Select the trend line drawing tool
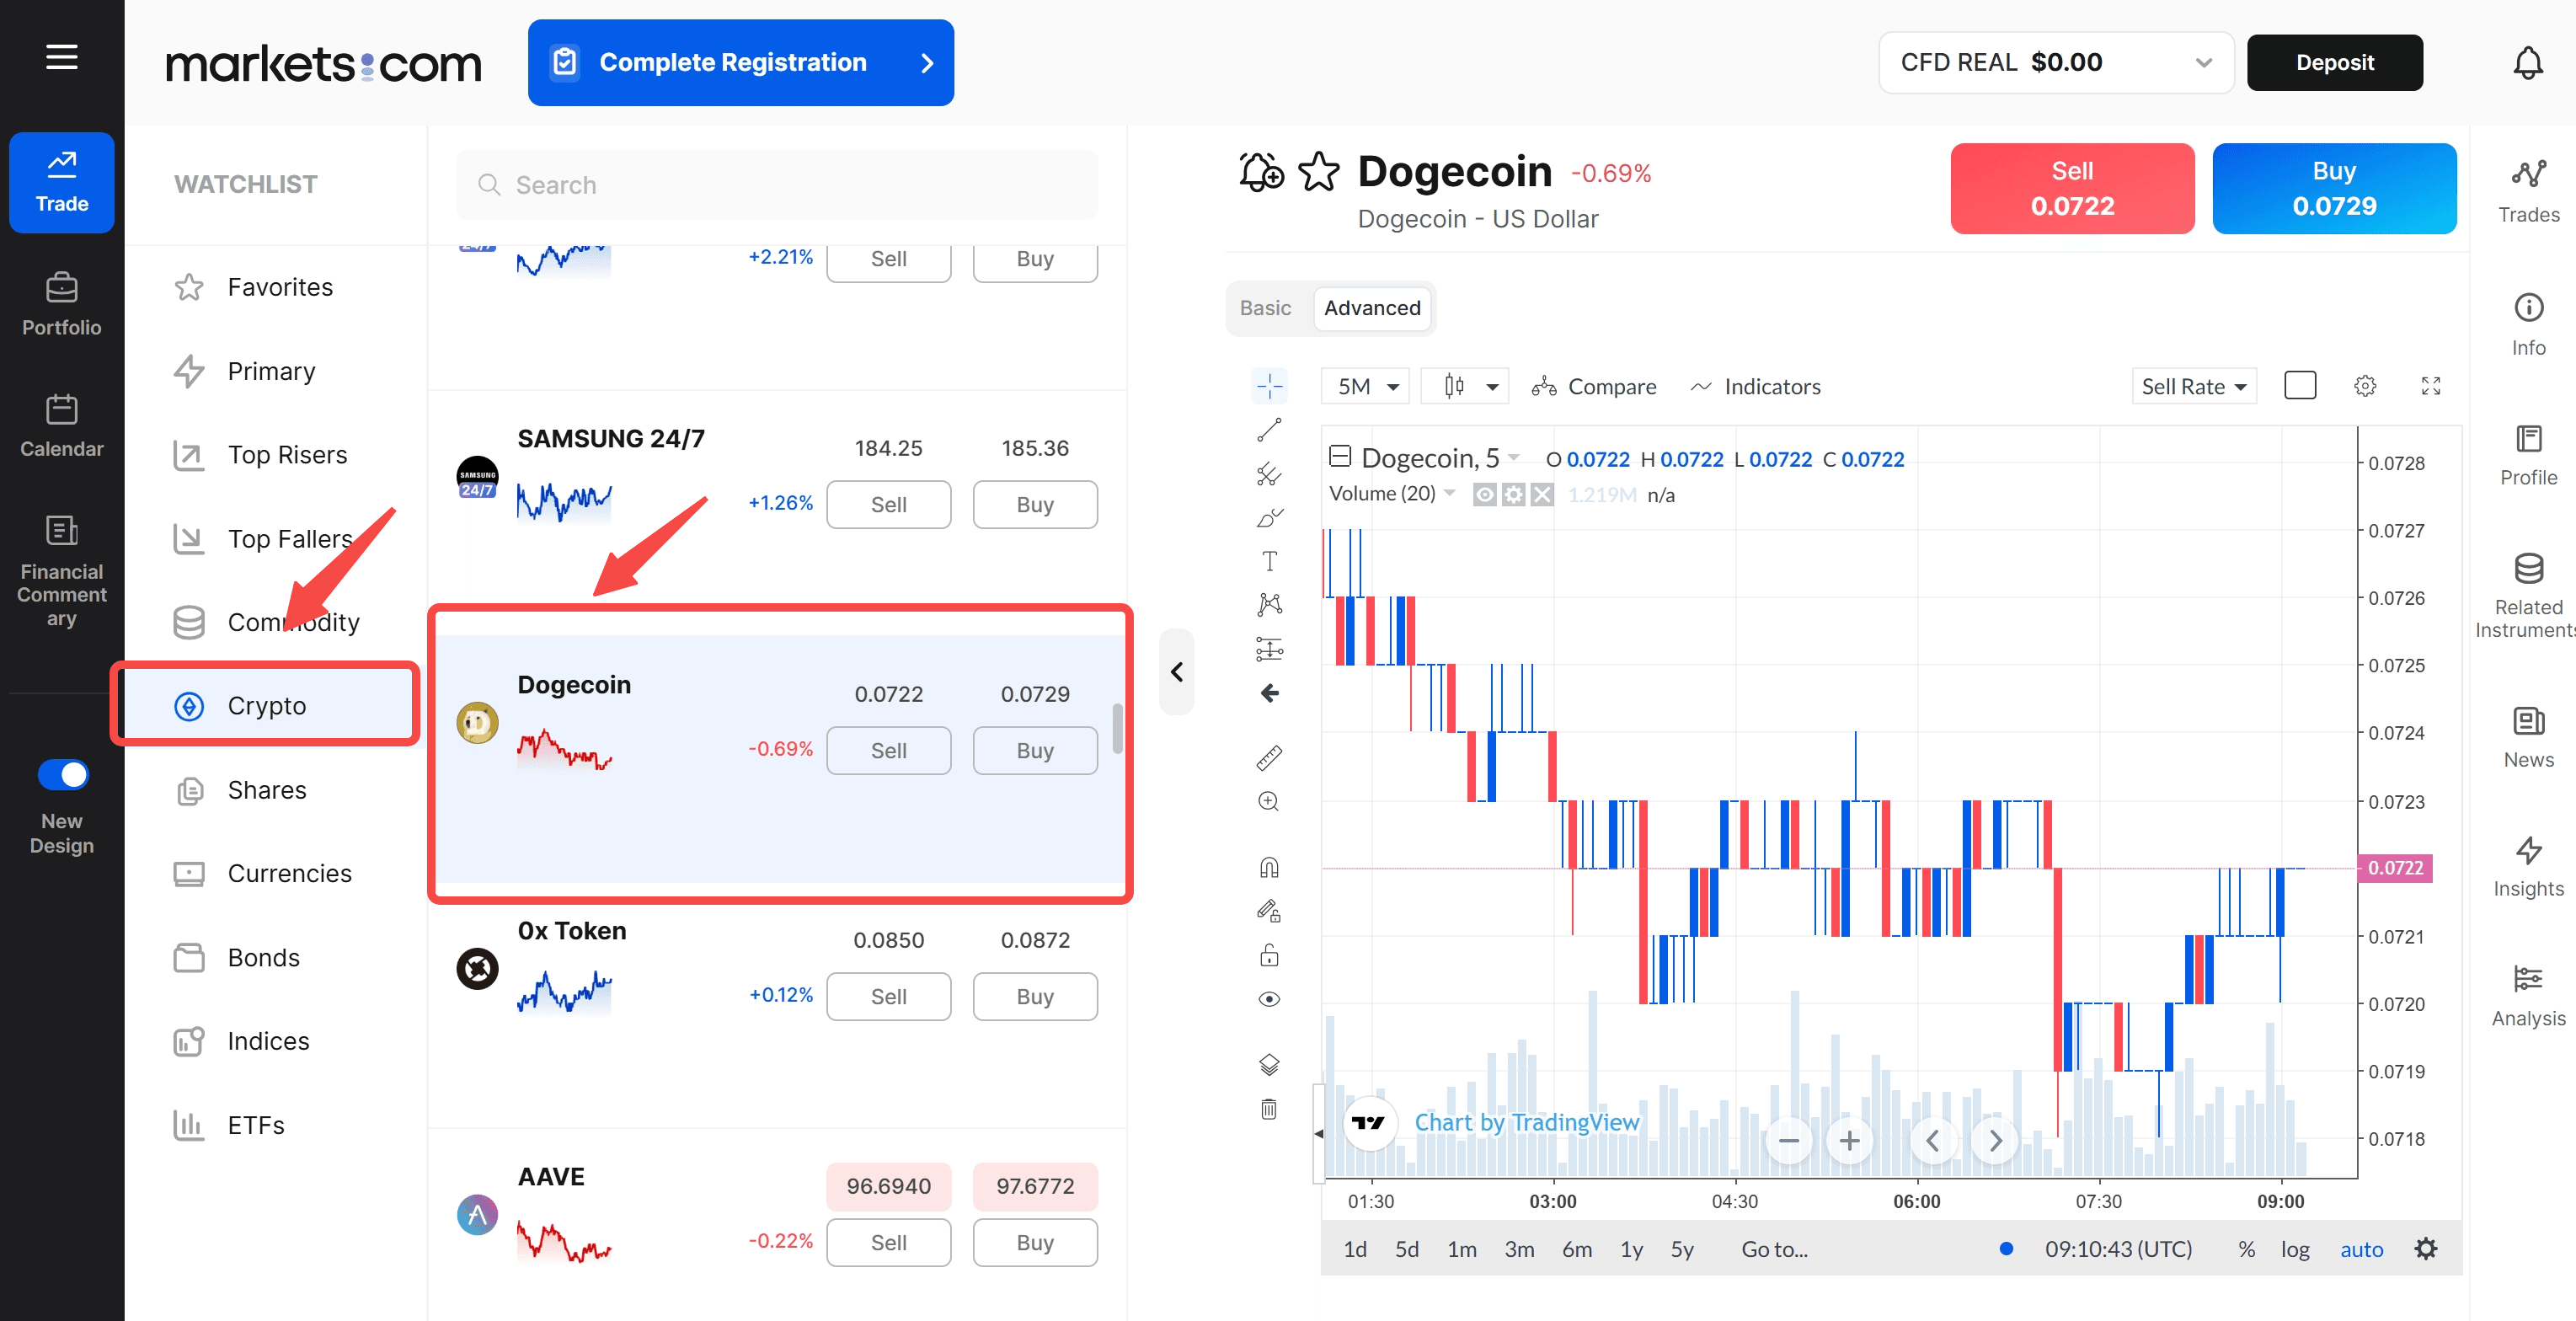The height and width of the screenshot is (1321, 2576). [x=1269, y=430]
